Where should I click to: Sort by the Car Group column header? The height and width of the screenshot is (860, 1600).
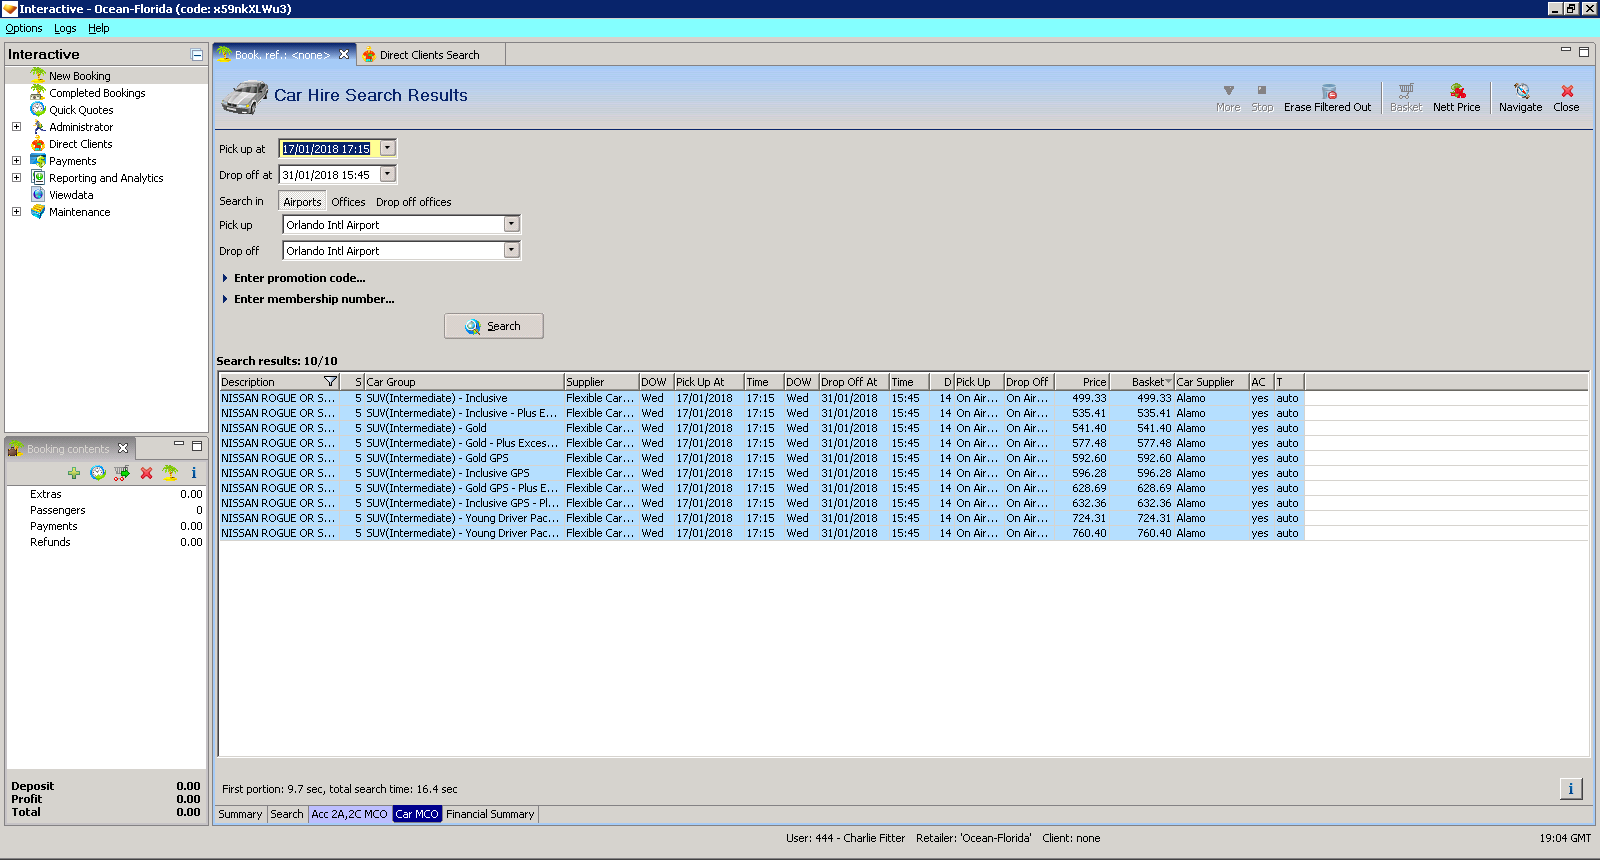(x=464, y=382)
